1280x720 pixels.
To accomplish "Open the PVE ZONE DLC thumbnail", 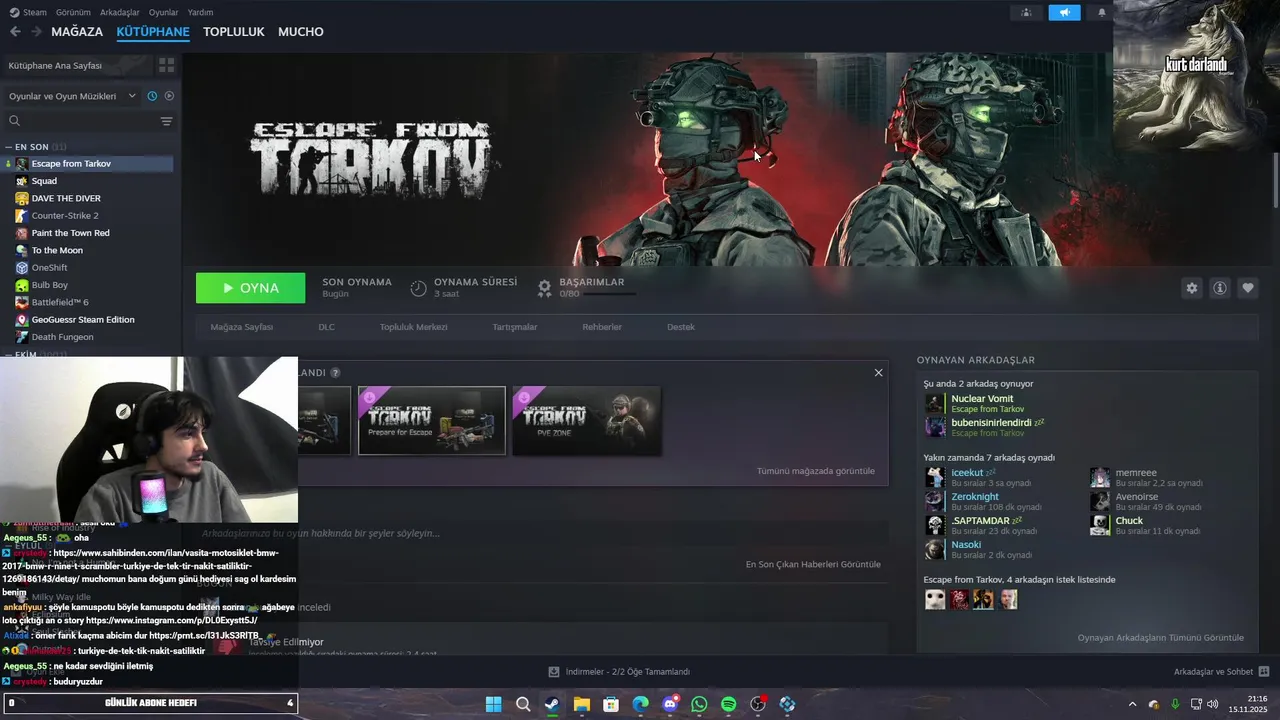I will tap(586, 420).
